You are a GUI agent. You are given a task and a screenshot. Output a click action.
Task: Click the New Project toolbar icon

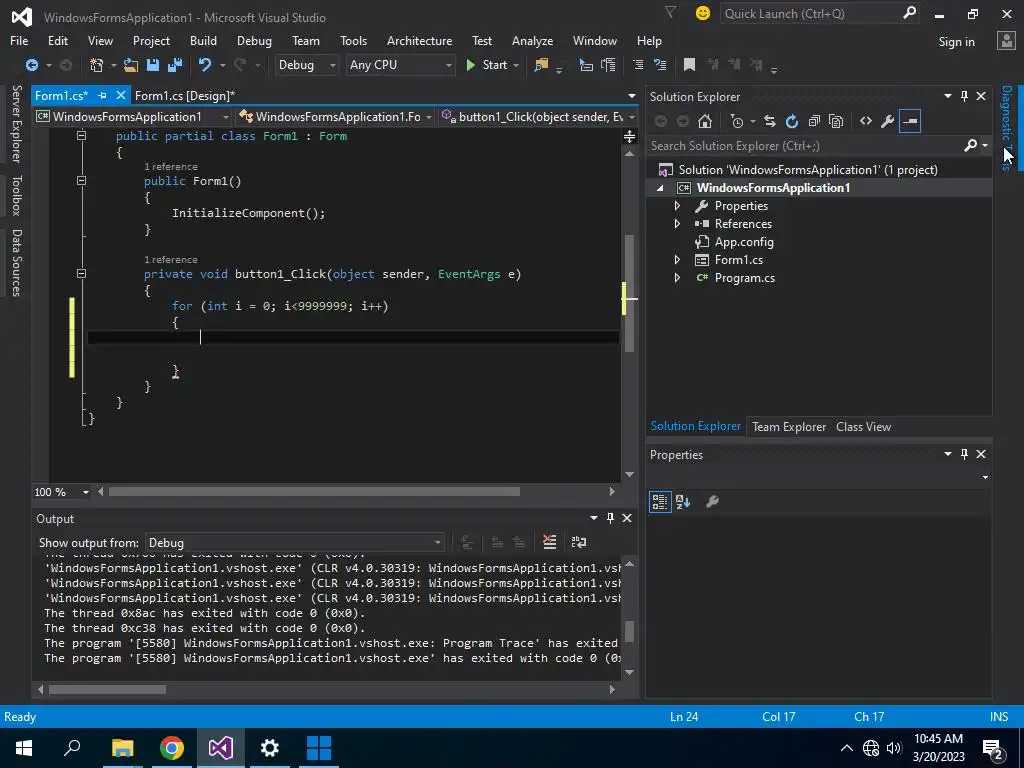pyautogui.click(x=97, y=65)
